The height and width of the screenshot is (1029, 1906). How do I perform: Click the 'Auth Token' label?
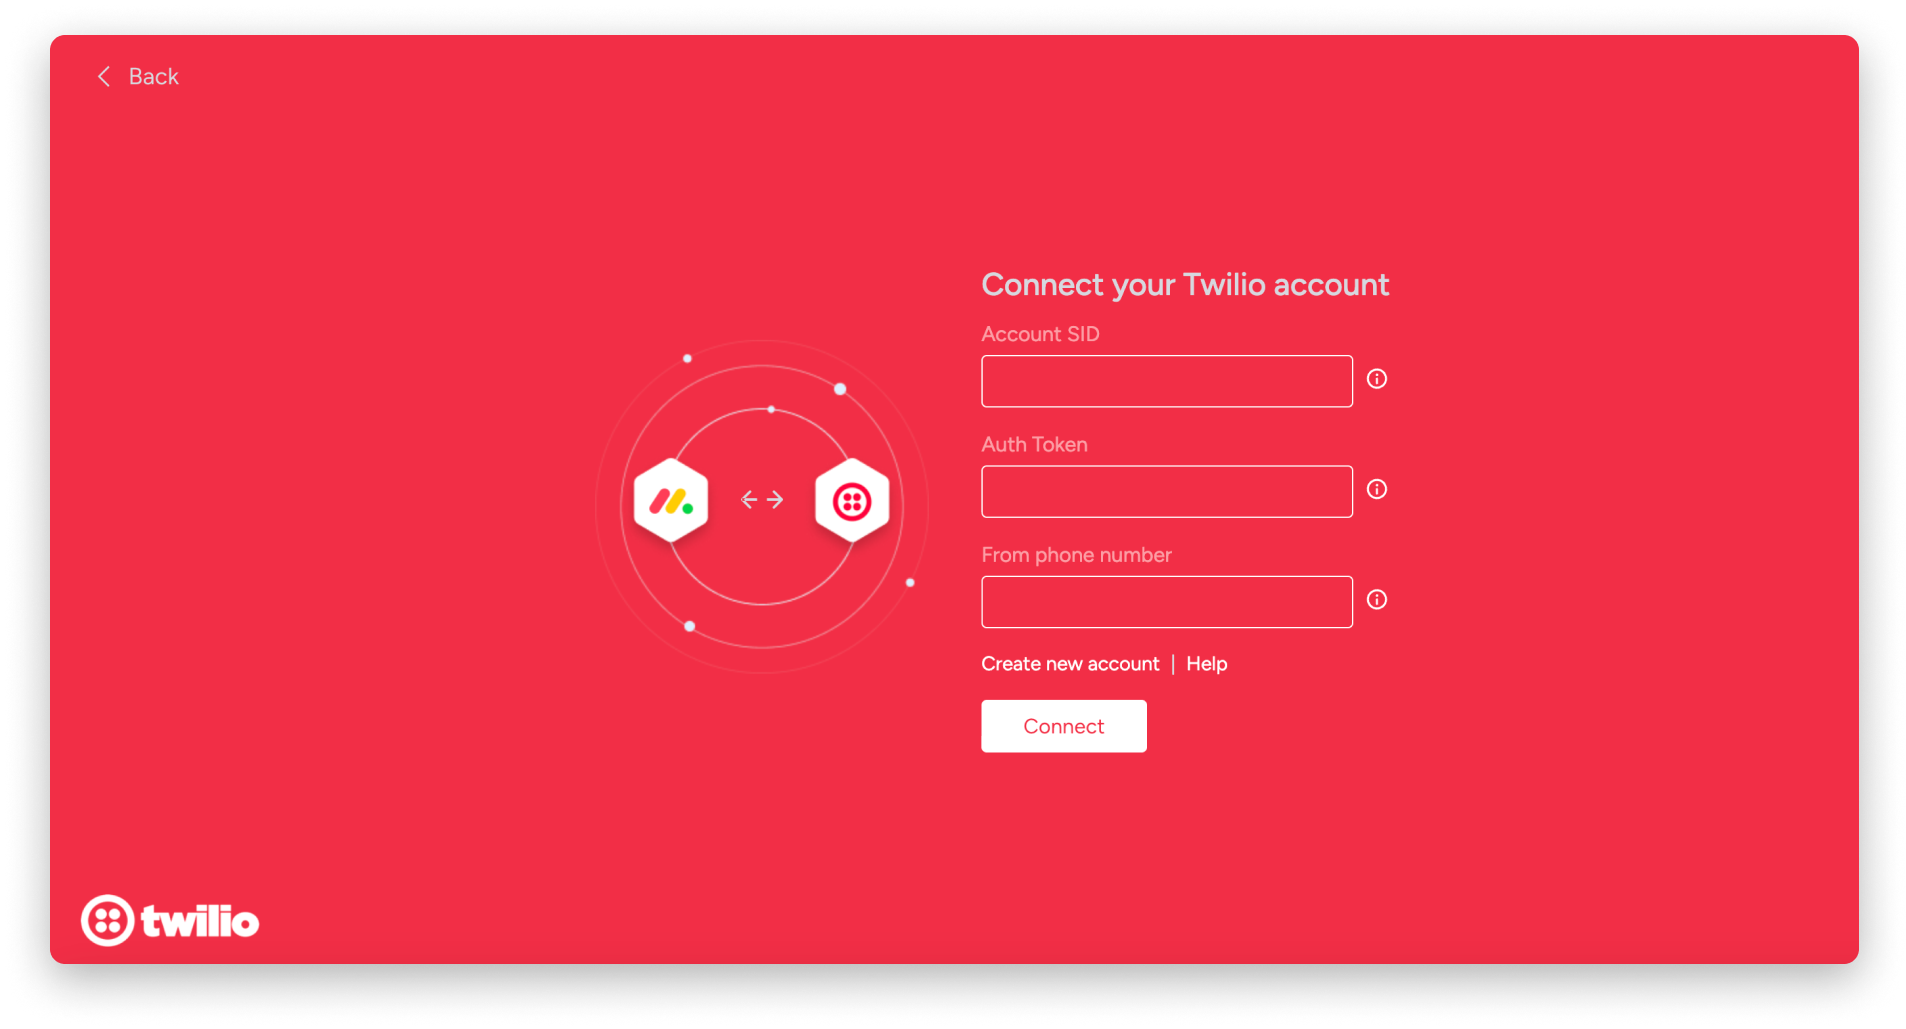1034,445
